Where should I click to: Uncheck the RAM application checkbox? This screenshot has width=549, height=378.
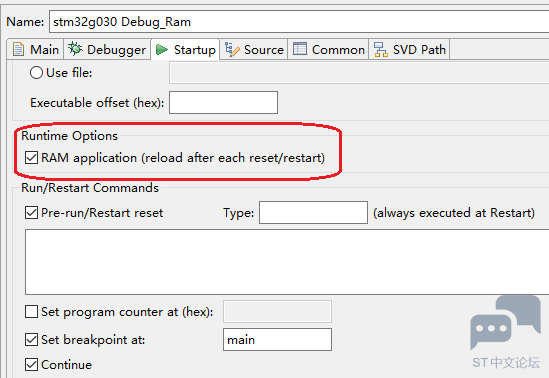pyautogui.click(x=32, y=158)
